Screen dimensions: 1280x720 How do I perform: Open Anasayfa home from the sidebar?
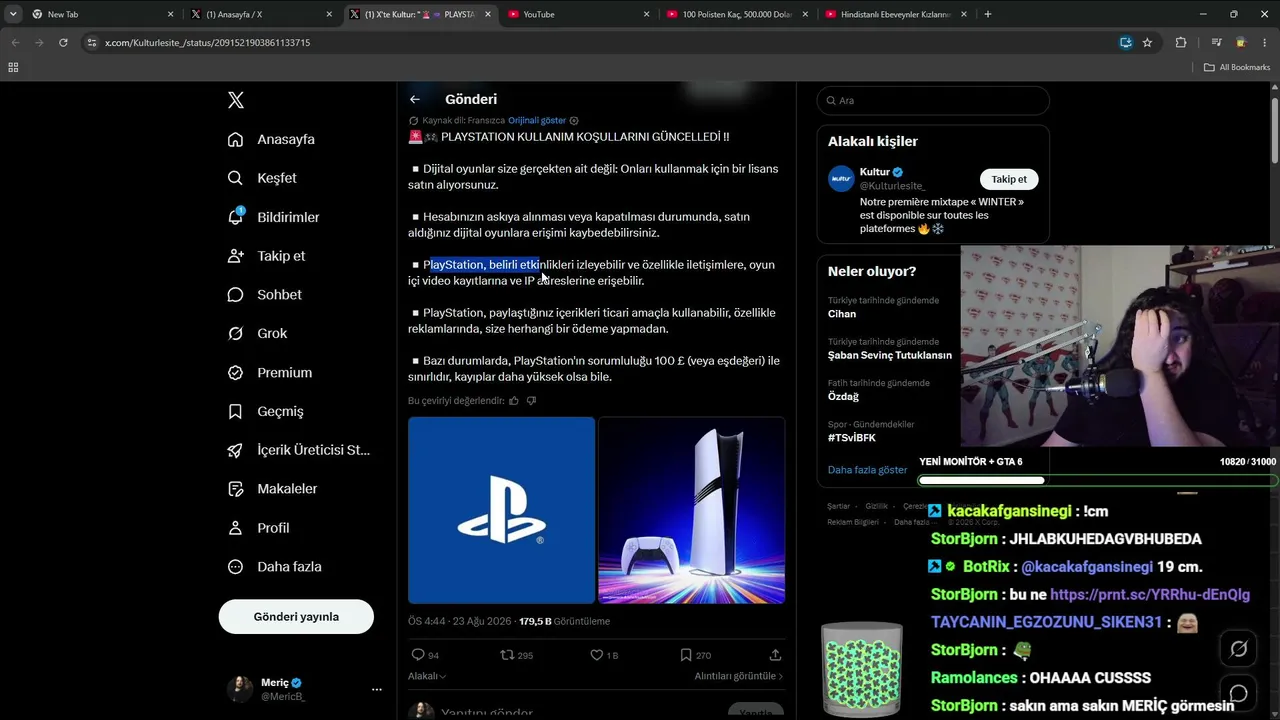tap(271, 139)
